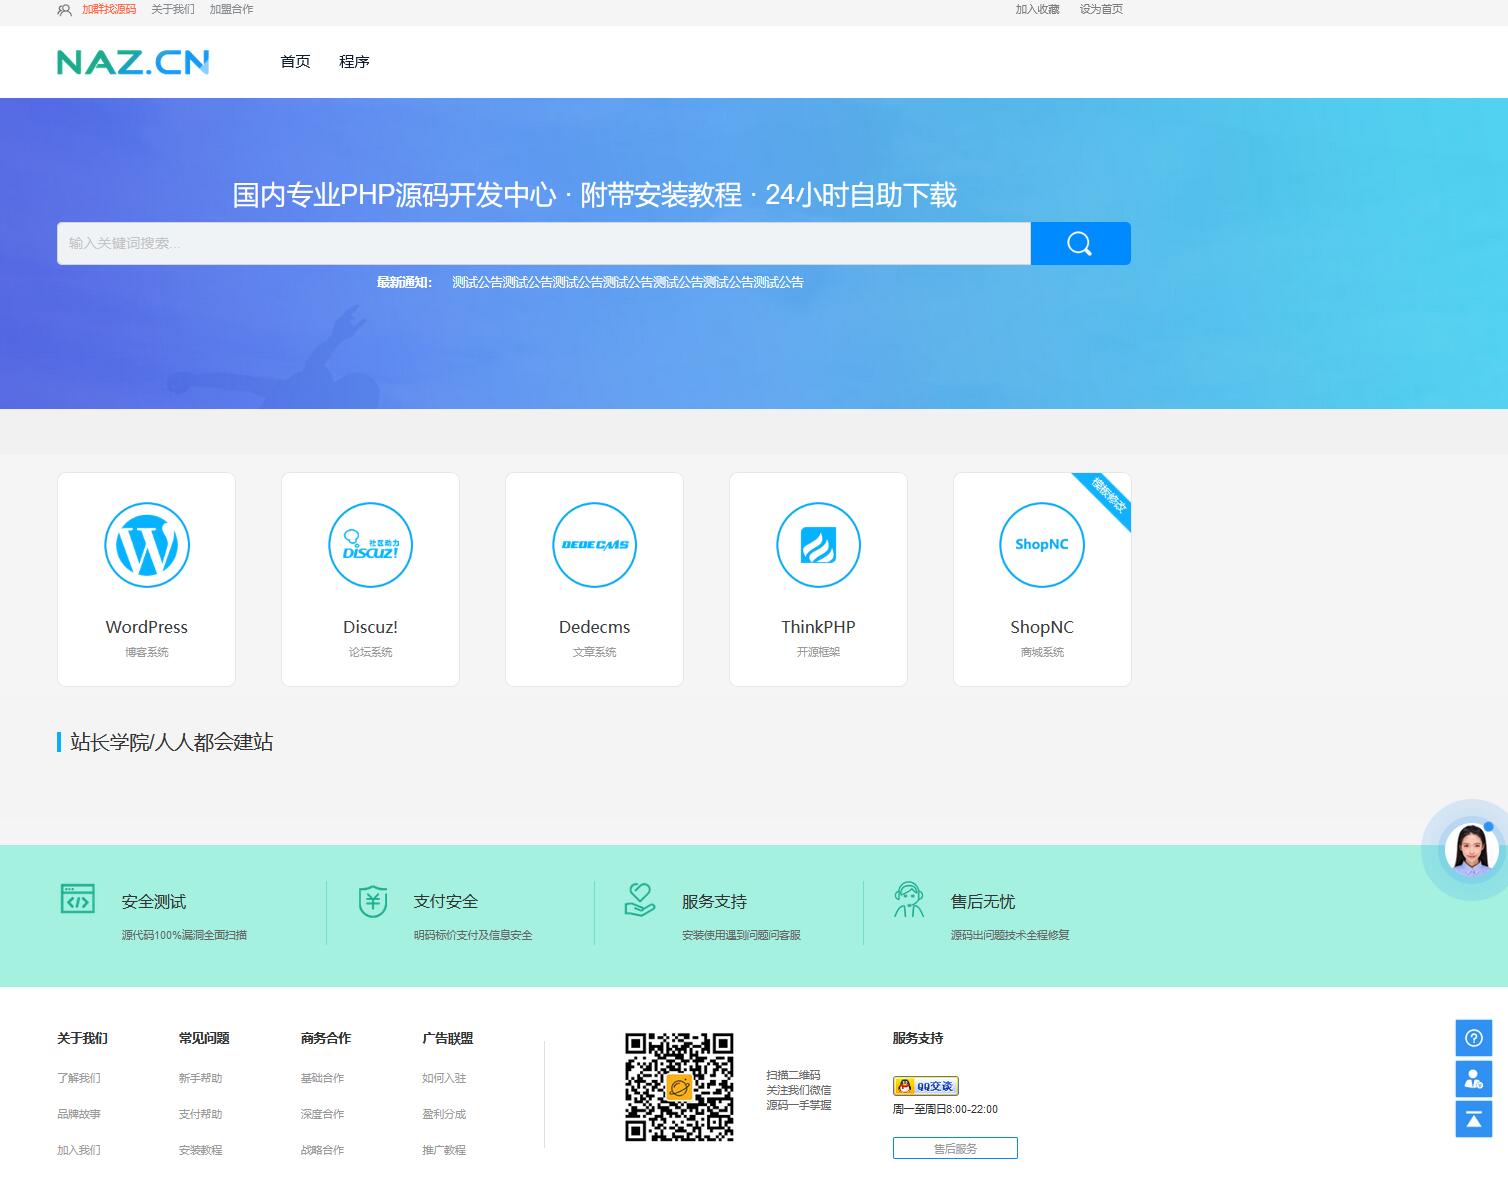Open 推广教程 footer link
This screenshot has width=1508, height=1189.
444,1150
